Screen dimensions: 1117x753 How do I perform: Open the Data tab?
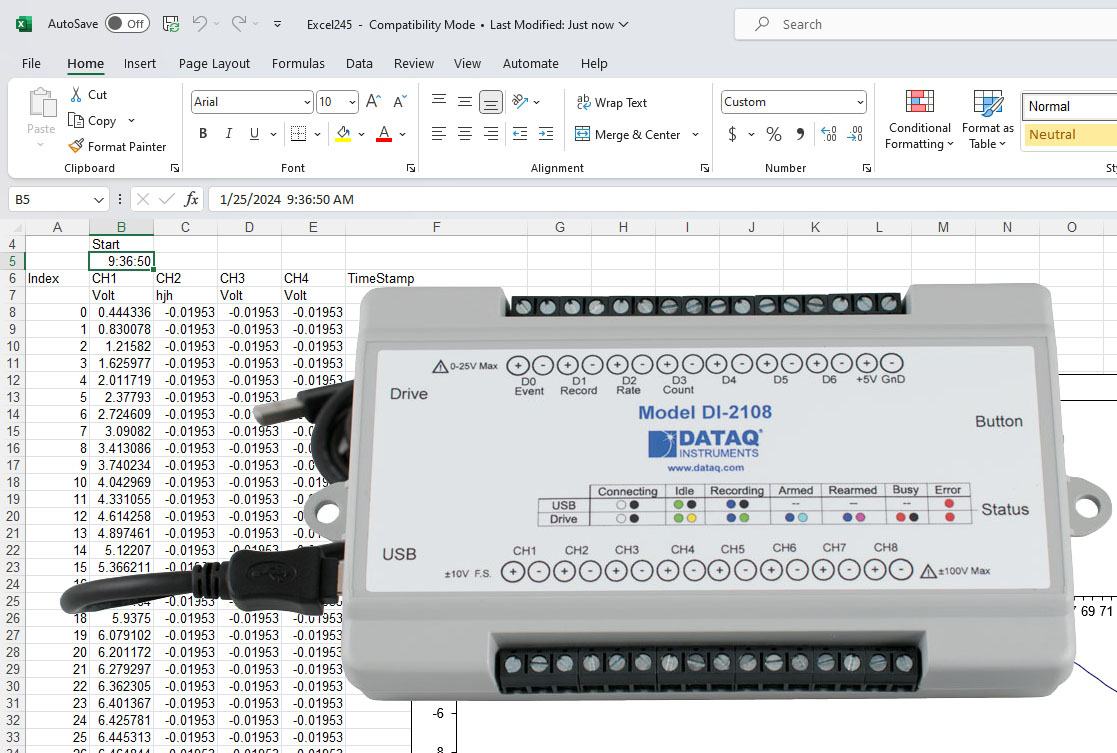tap(359, 63)
